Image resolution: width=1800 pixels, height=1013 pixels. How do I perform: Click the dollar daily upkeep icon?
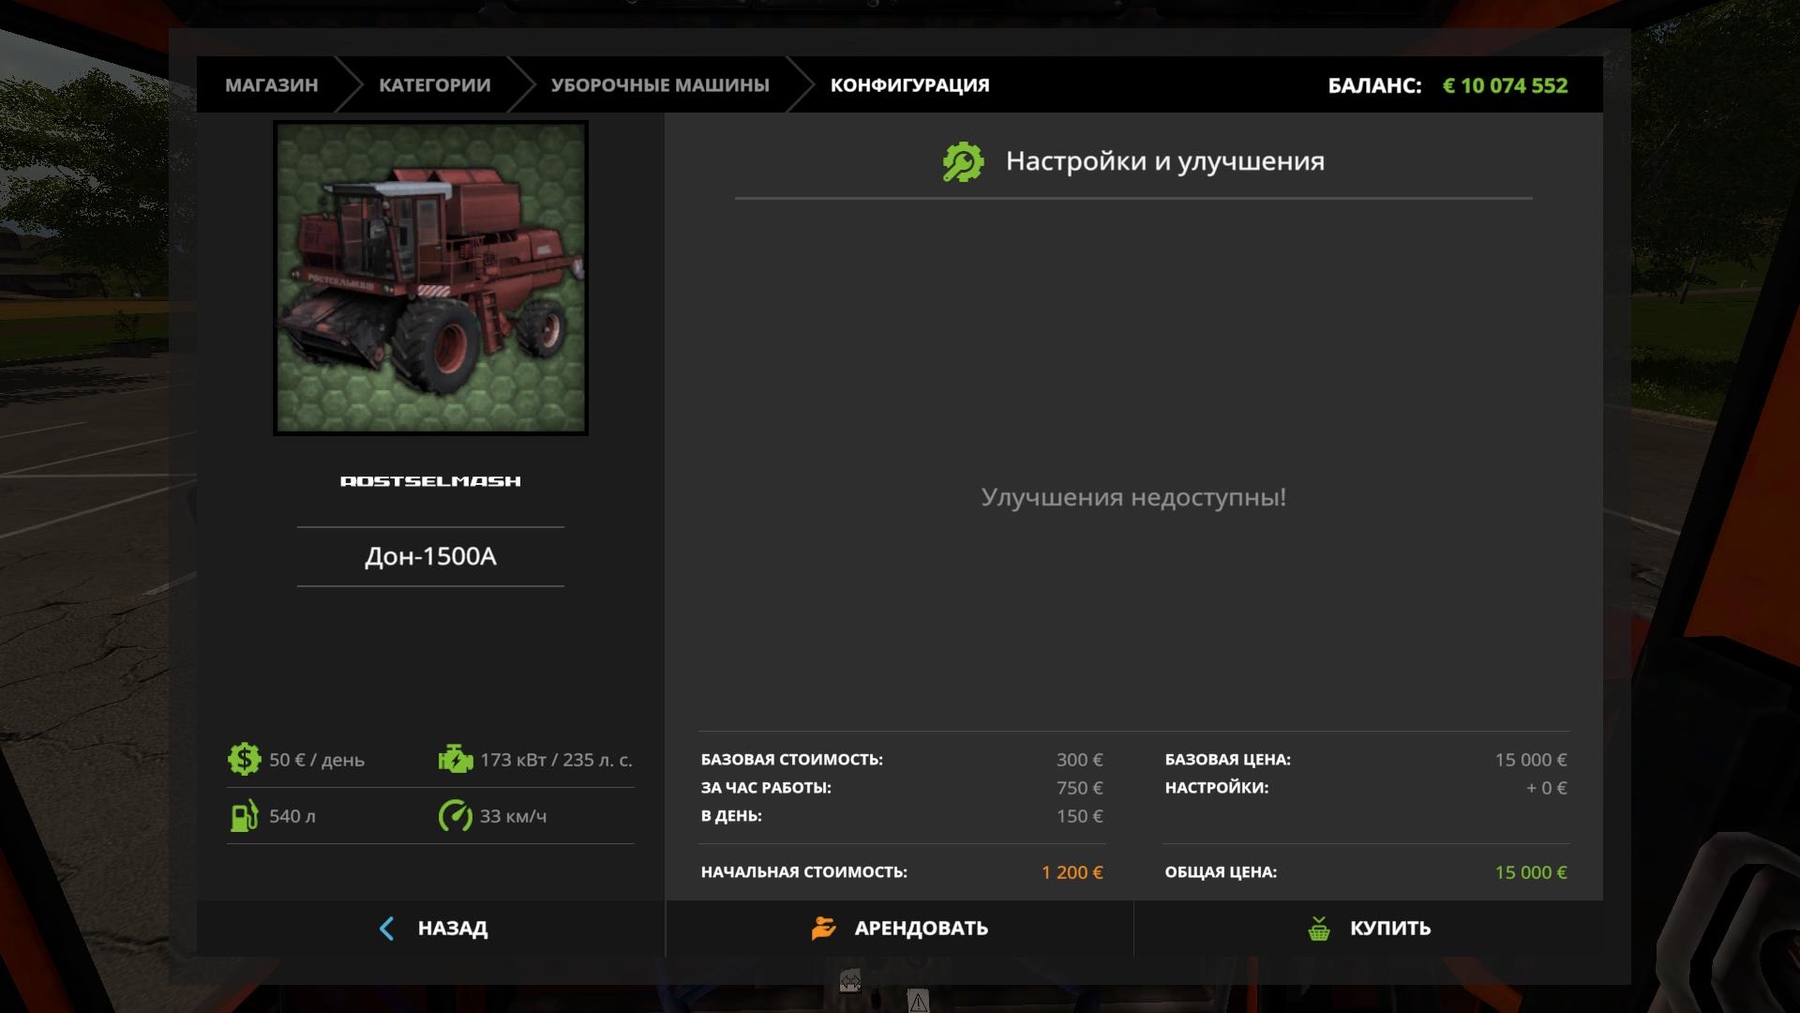click(x=244, y=759)
